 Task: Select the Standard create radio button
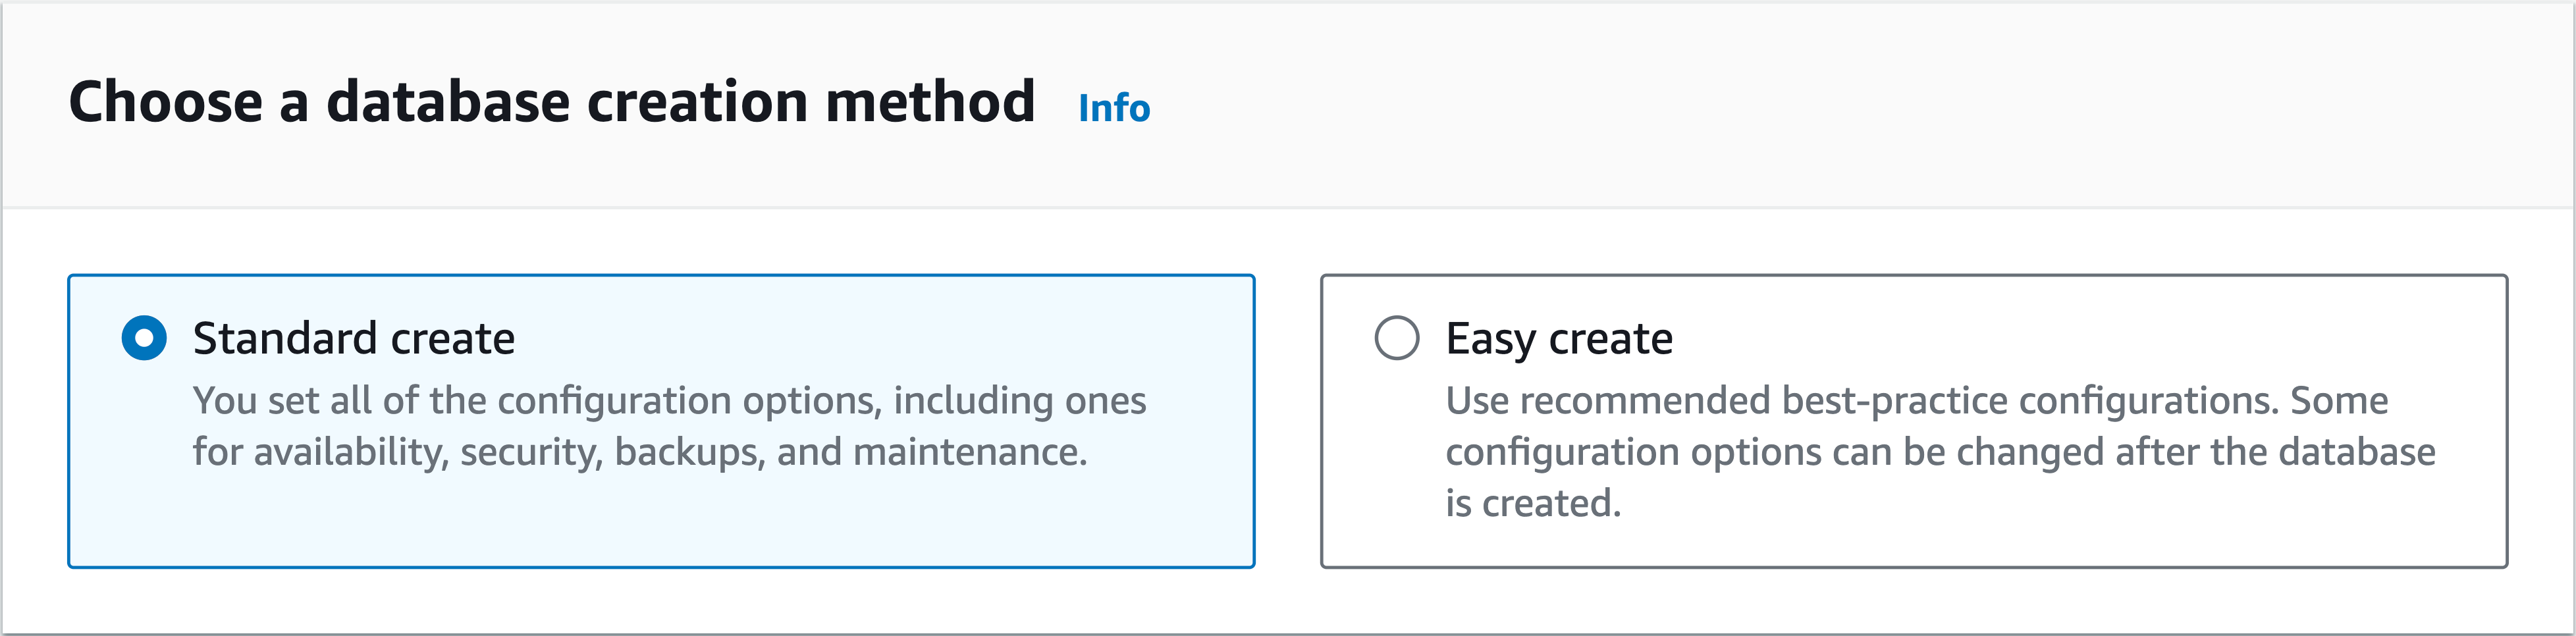(x=144, y=338)
